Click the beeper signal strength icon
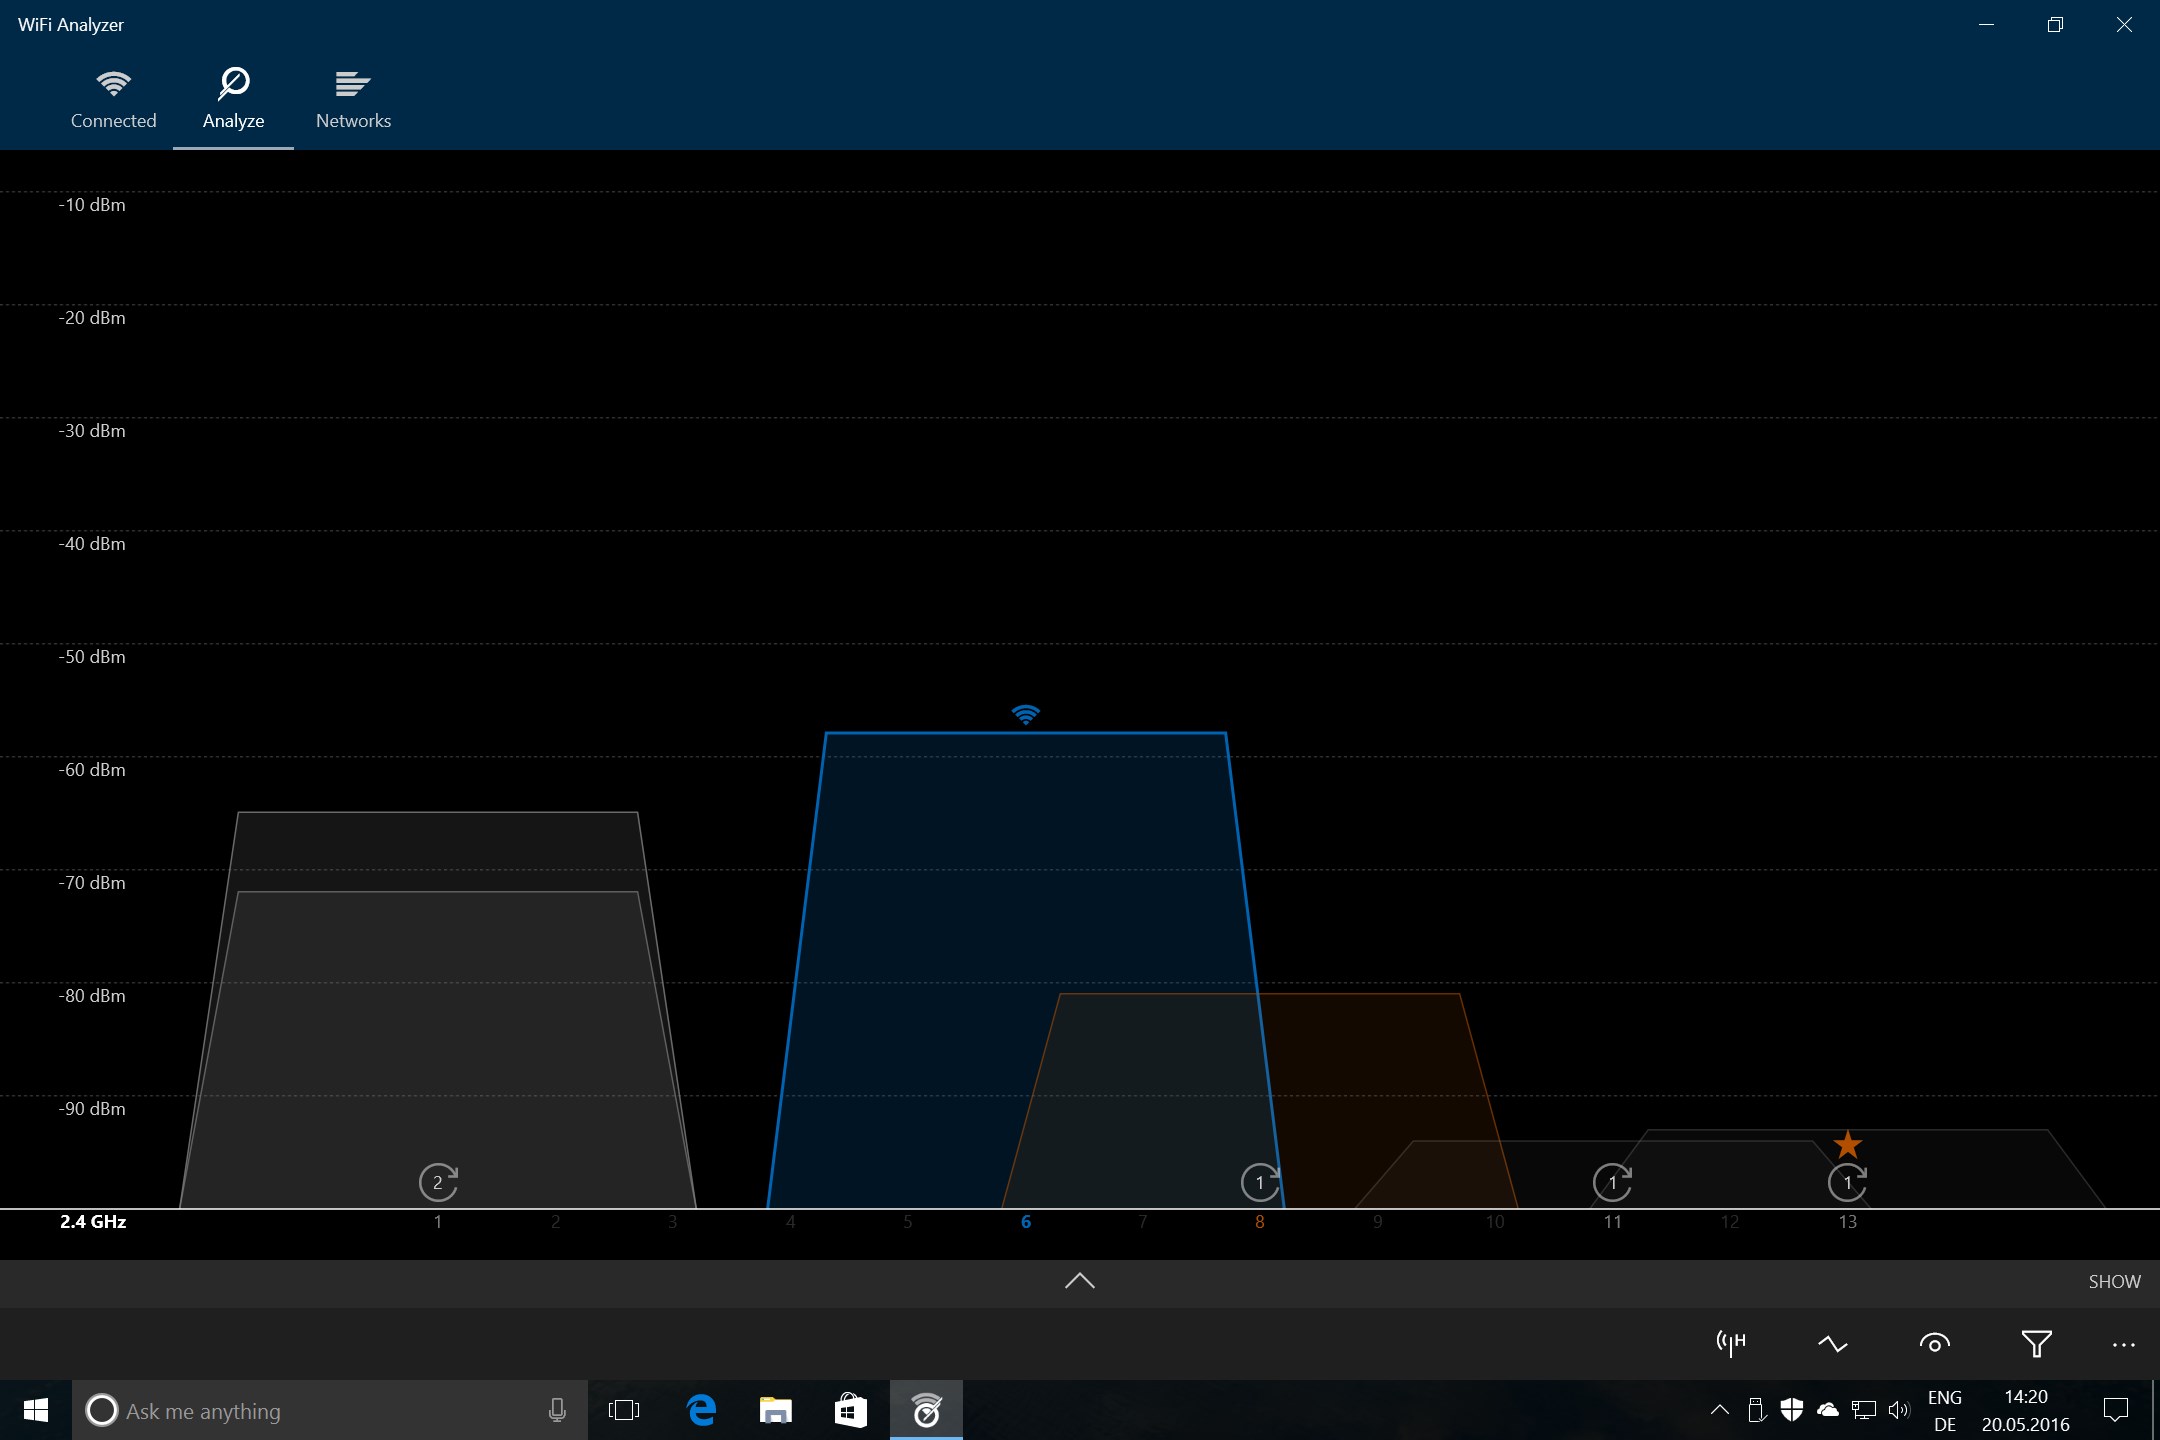Screen dimensions: 2160x1440 click(x=1729, y=1343)
